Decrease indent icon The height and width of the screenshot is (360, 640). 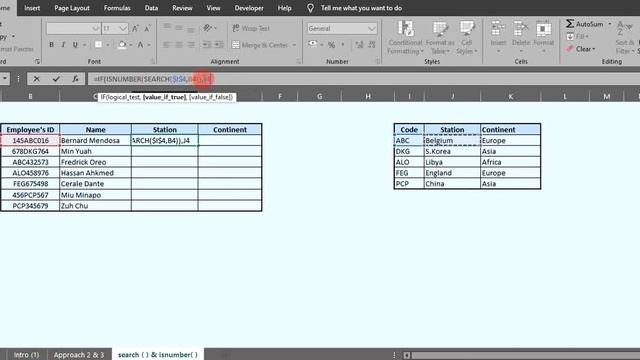coord(207,45)
